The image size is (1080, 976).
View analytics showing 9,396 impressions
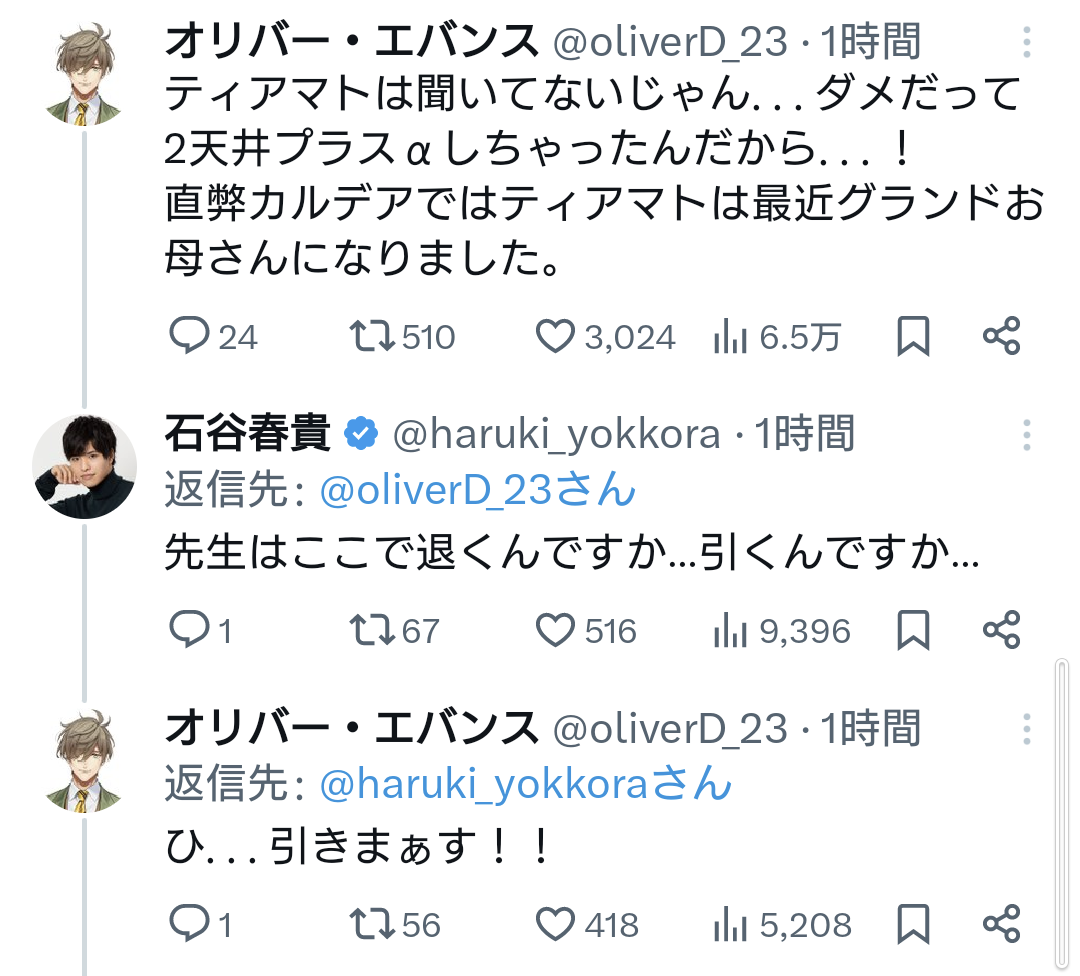click(733, 630)
